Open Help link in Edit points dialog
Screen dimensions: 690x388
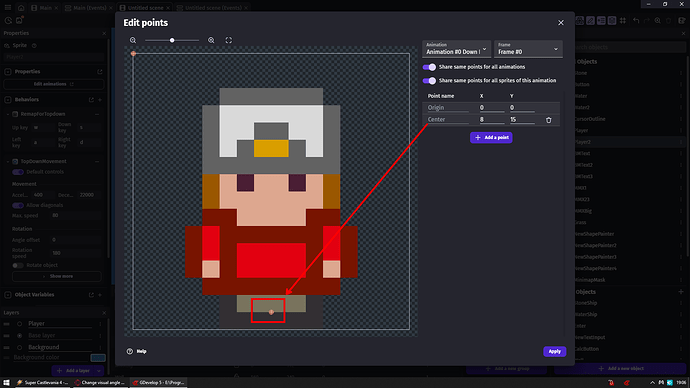(137, 351)
